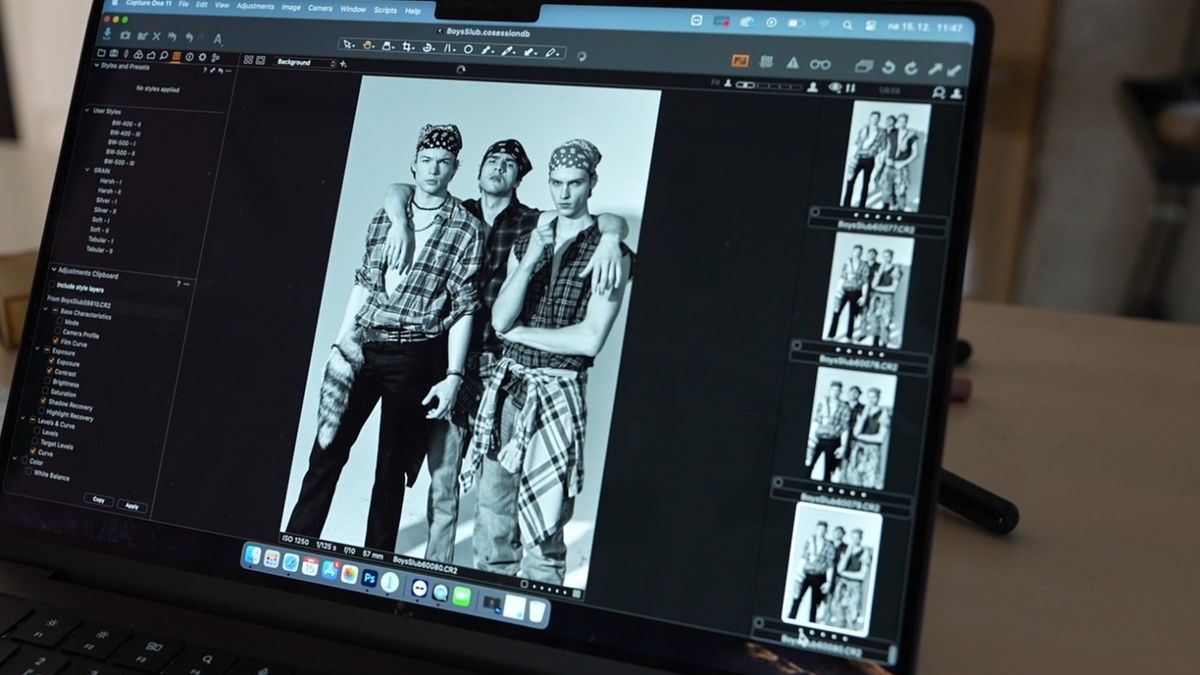The image size is (1200, 675).
Task: Check the White Balance checkbox
Action: click(x=27, y=476)
